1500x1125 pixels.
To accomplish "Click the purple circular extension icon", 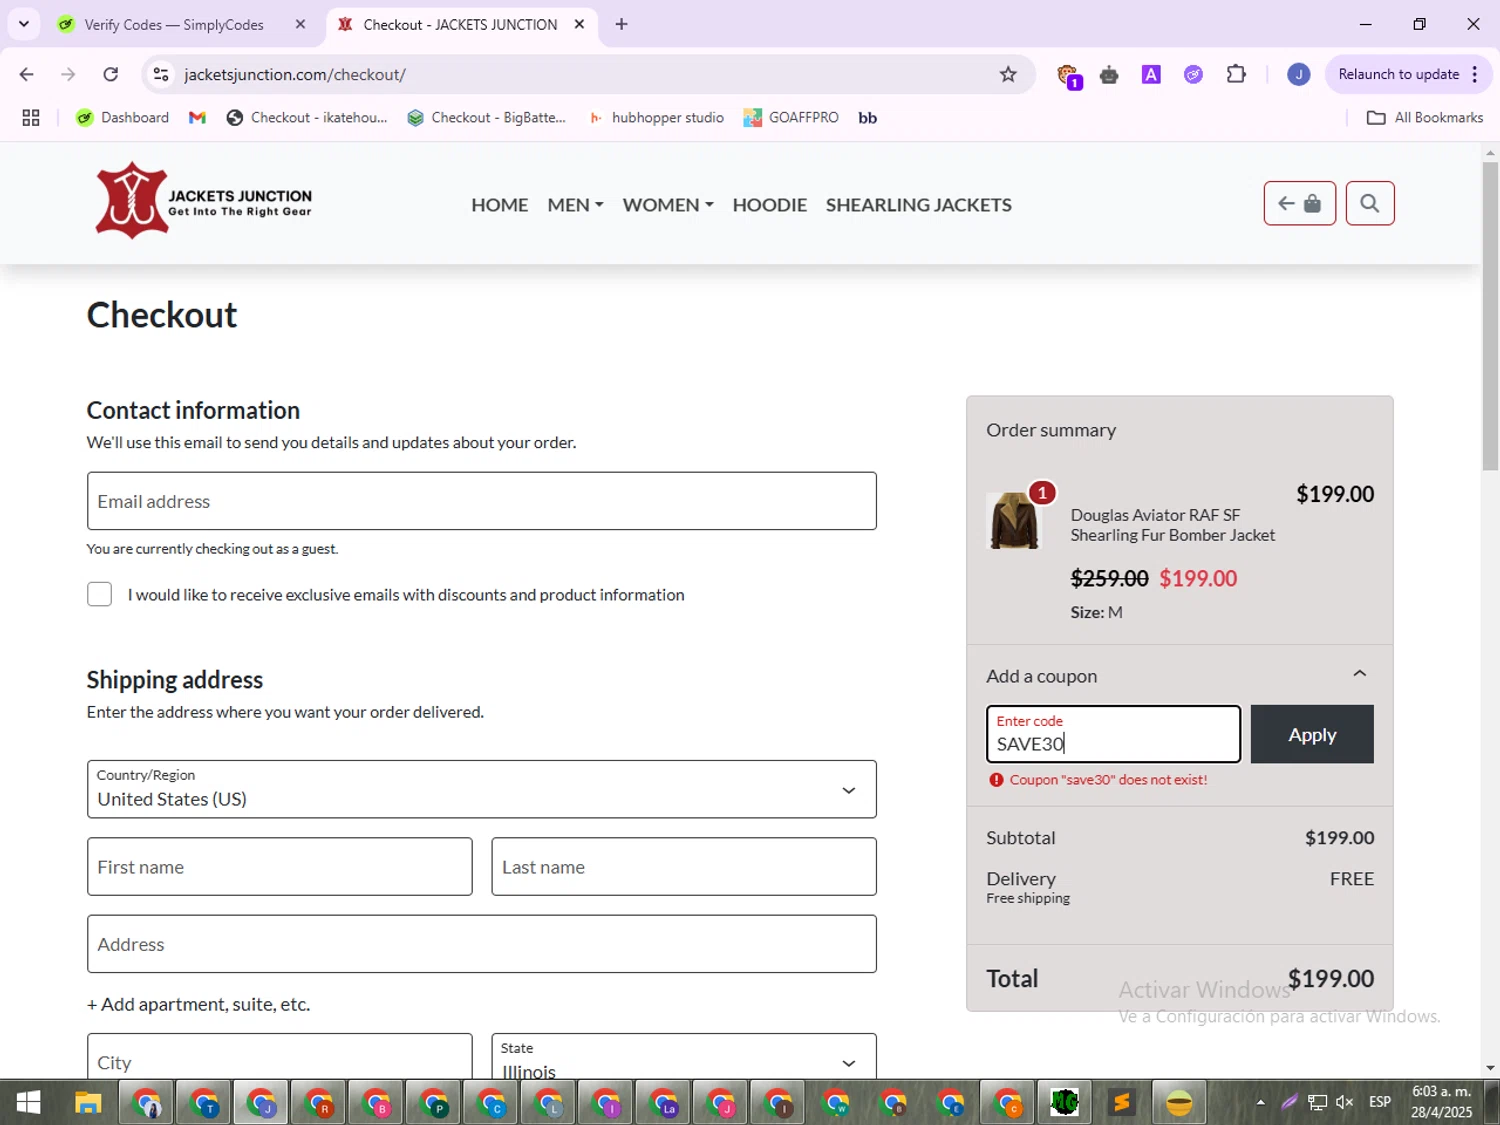I will click(1193, 74).
